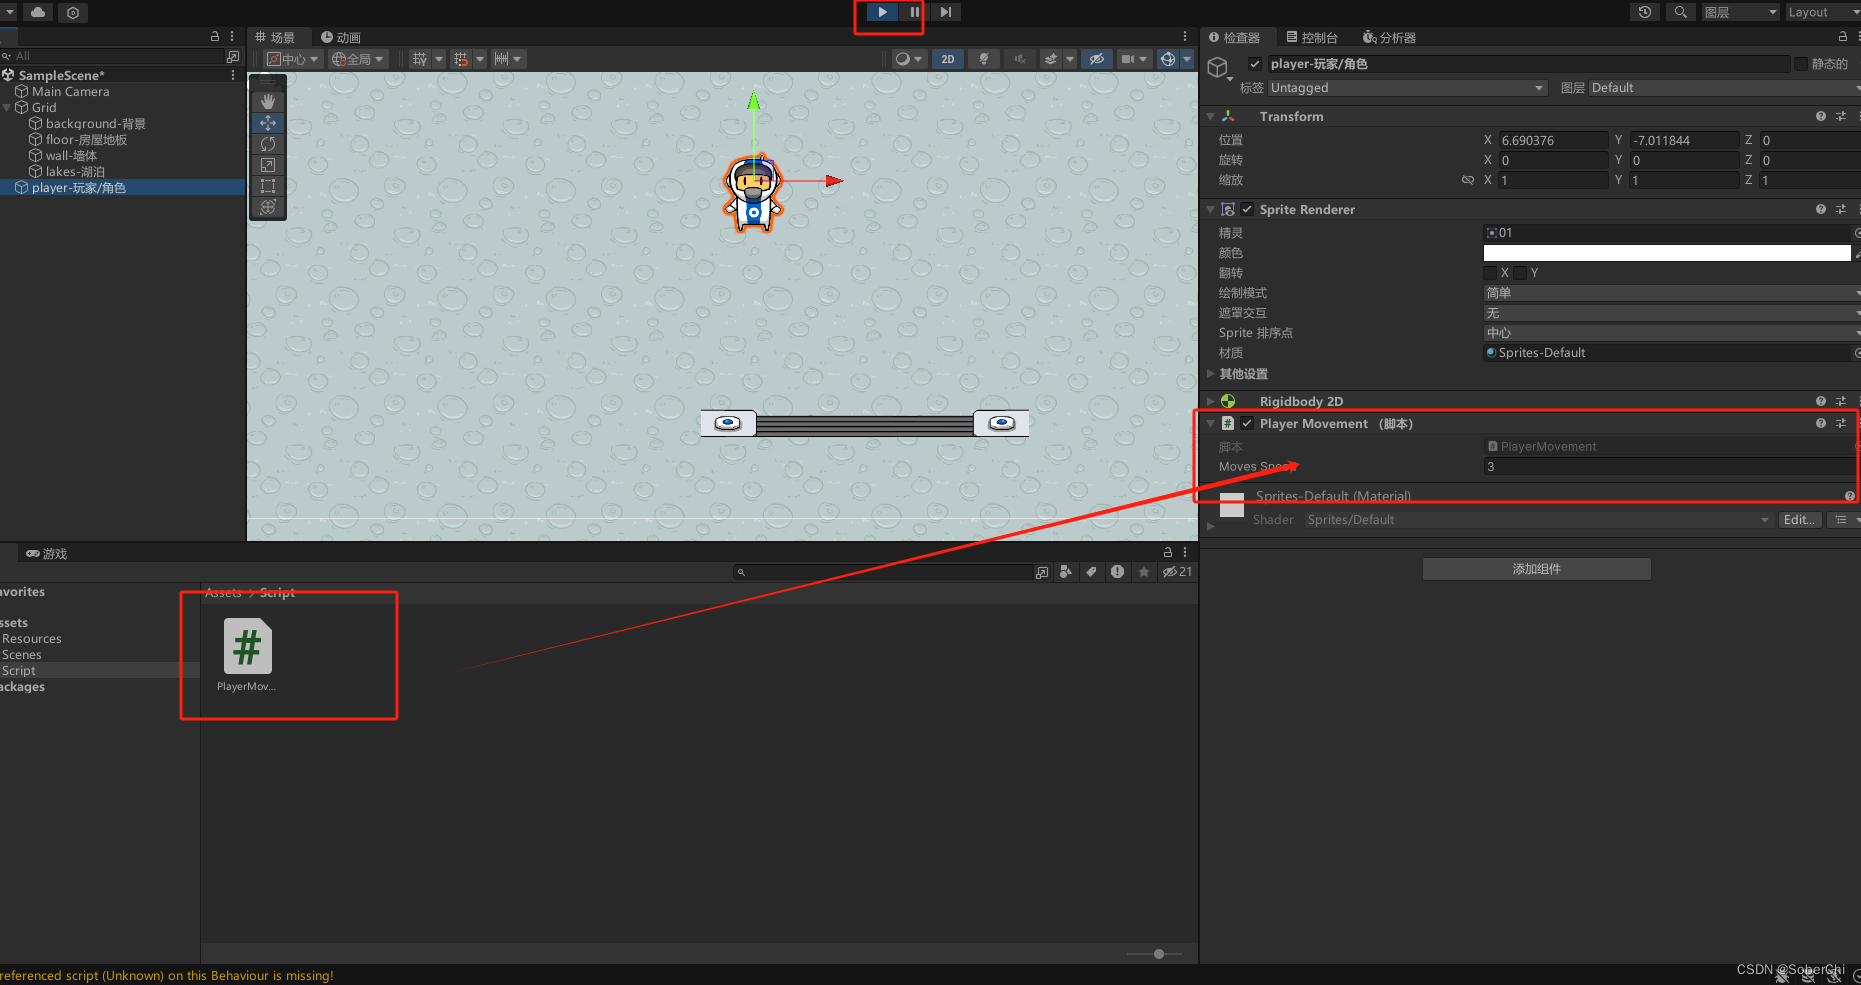Toggle scene visibility hidden-objects icon
1861x985 pixels.
click(1097, 59)
